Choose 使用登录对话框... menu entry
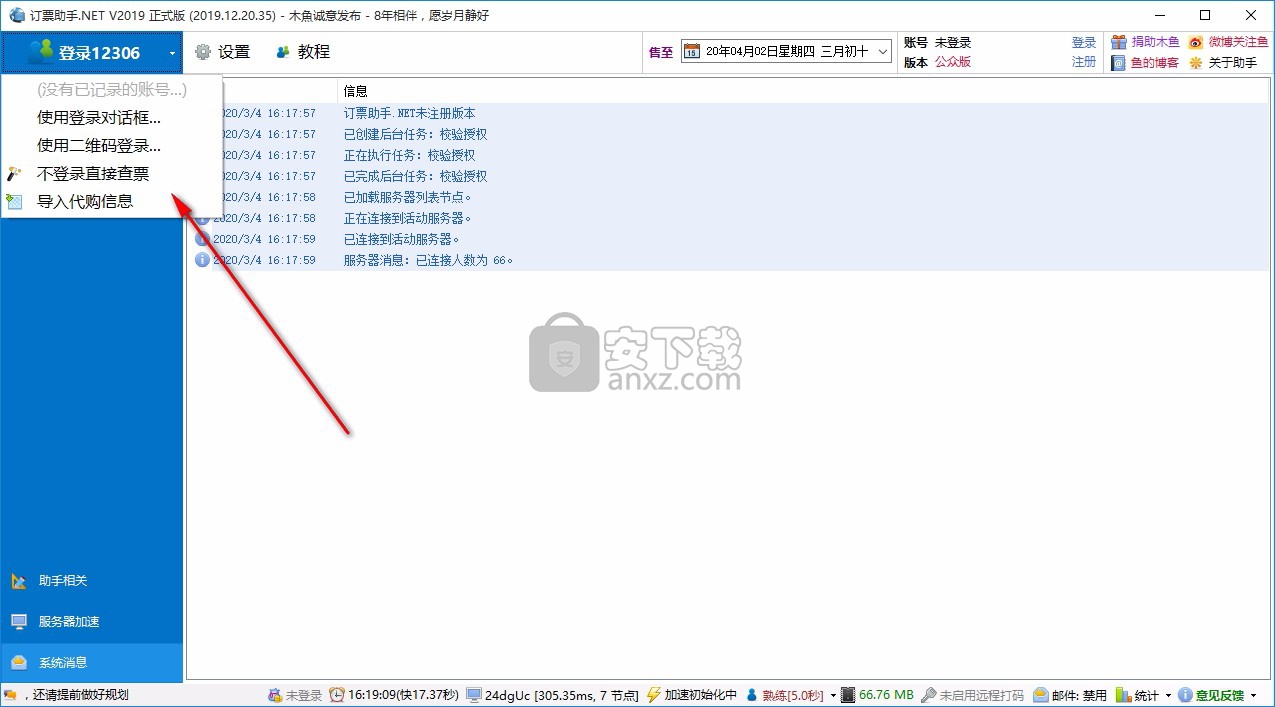This screenshot has height=707, width=1275. tap(98, 117)
